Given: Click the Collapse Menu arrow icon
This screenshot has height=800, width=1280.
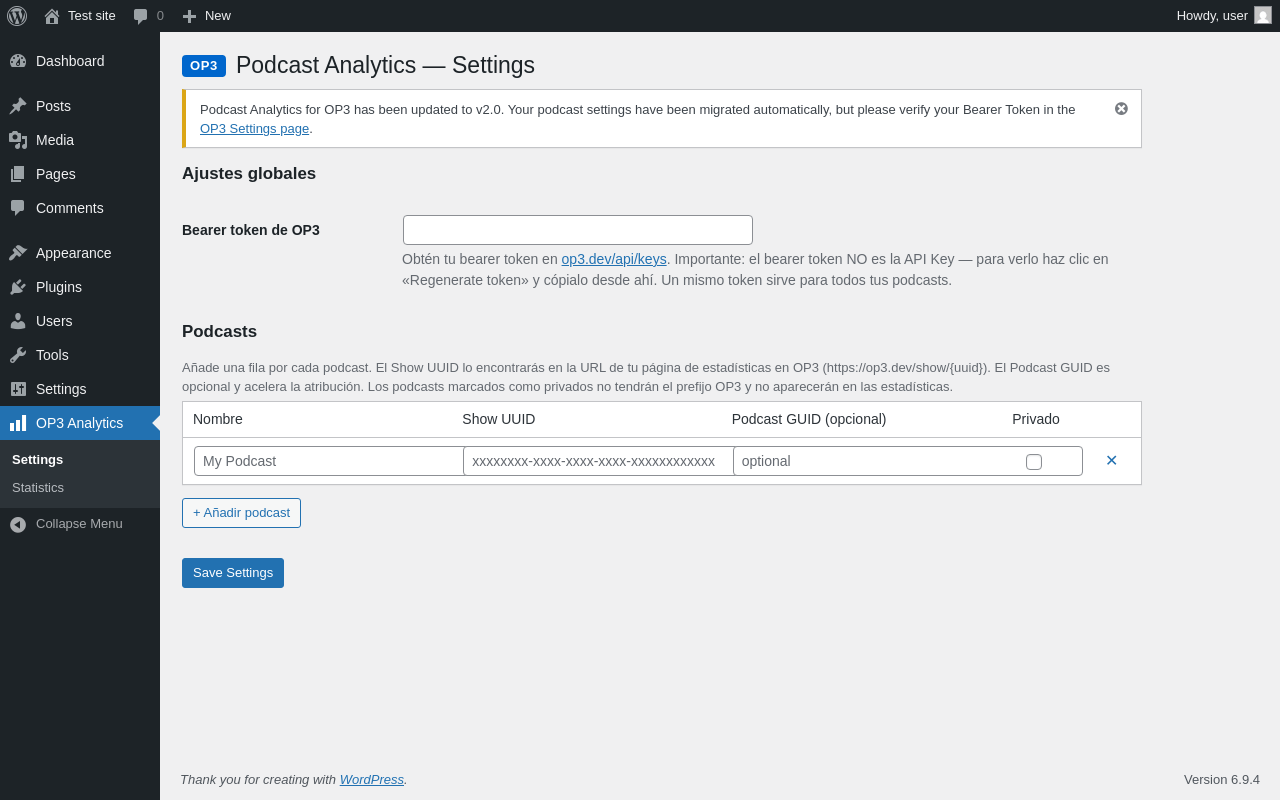Looking at the screenshot, I should [18, 524].
